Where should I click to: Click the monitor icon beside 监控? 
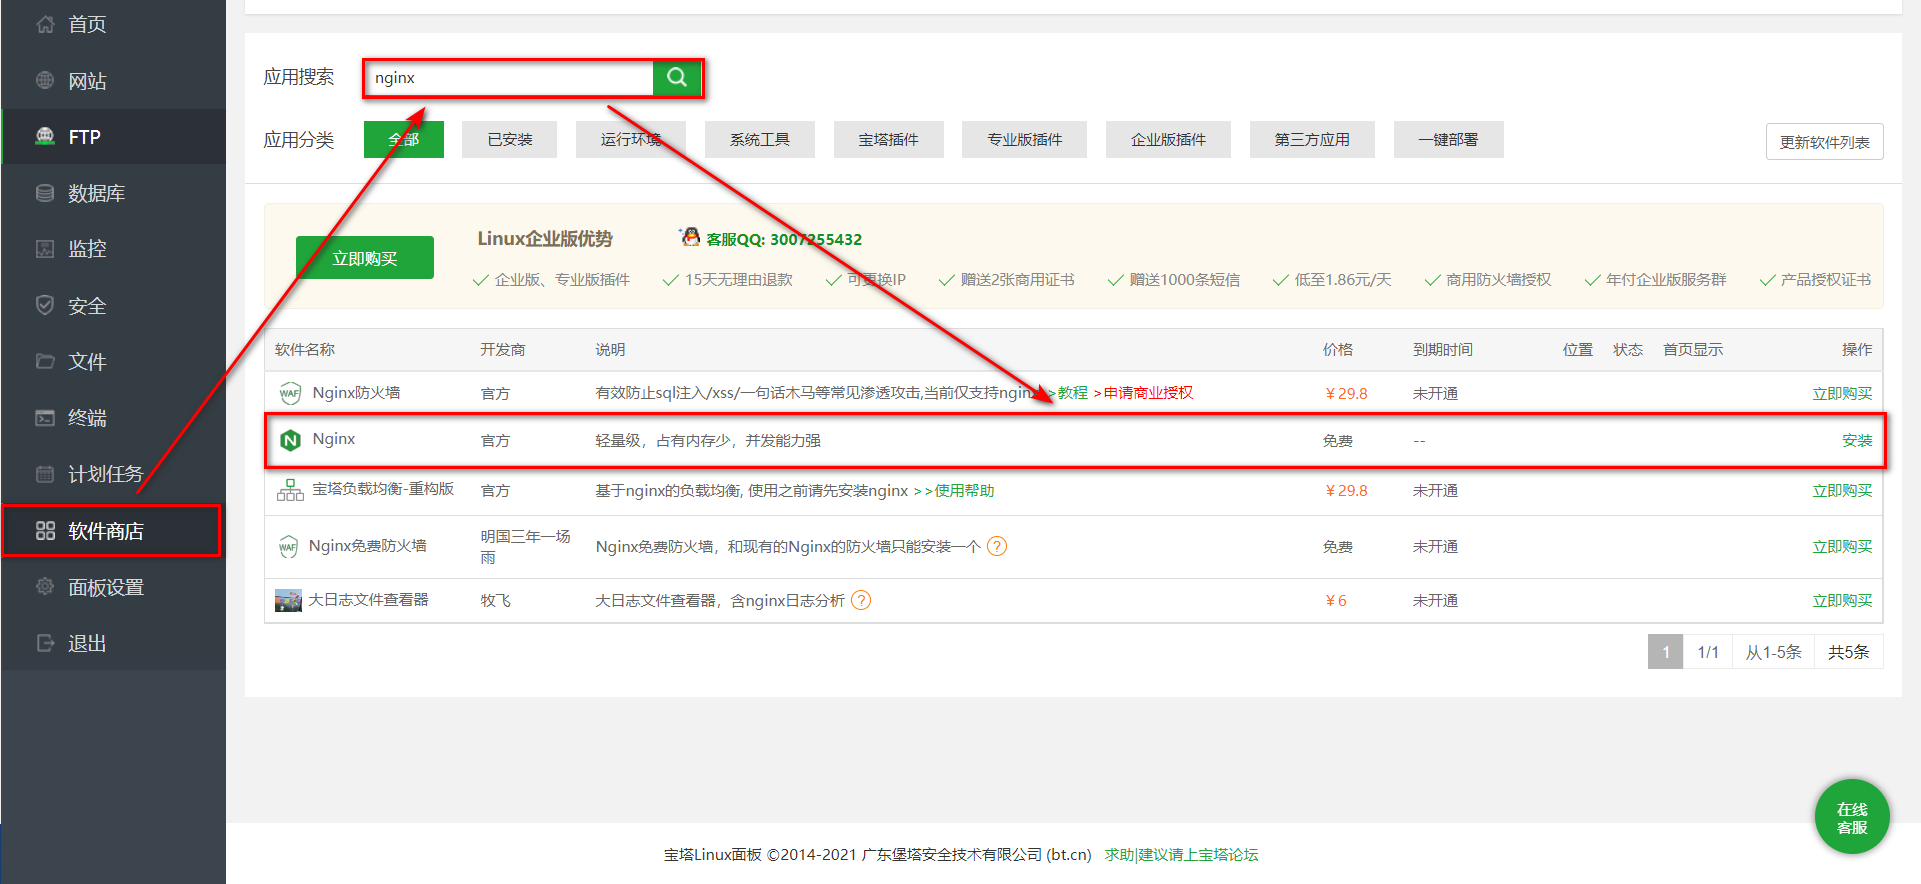pyautogui.click(x=45, y=249)
